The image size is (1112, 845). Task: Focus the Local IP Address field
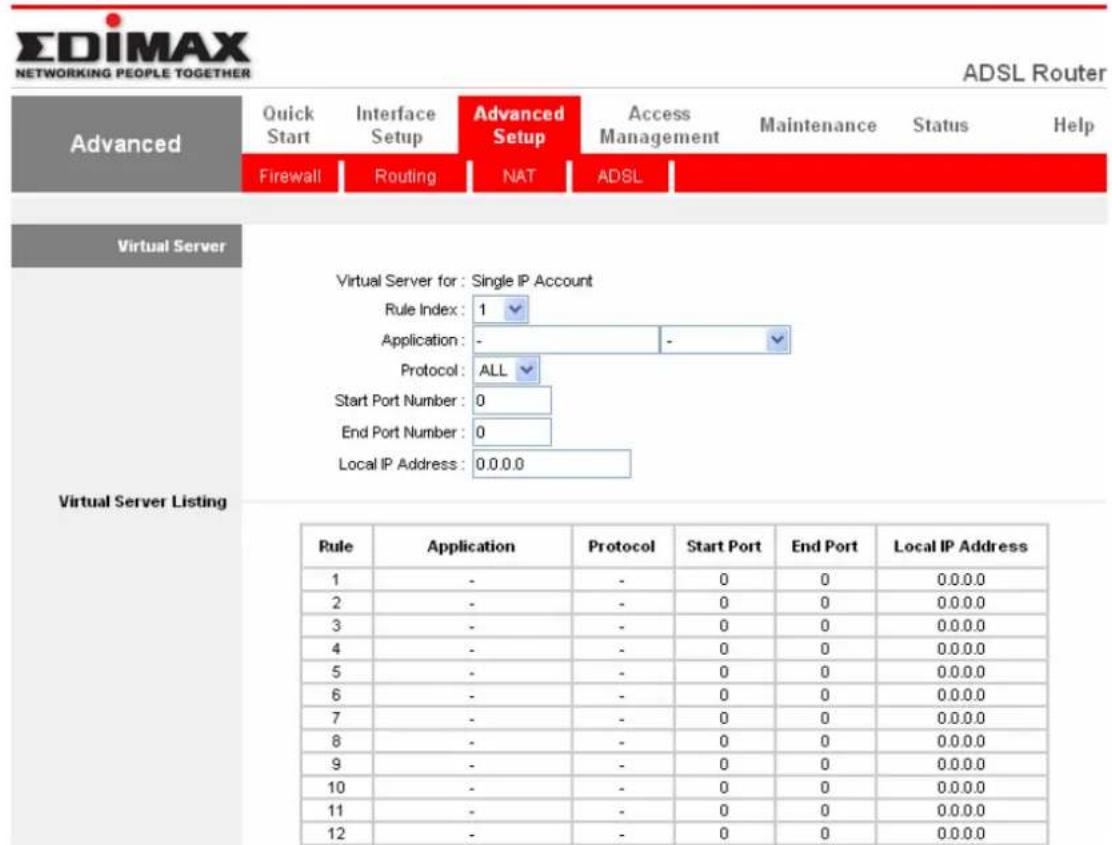pyautogui.click(x=552, y=464)
